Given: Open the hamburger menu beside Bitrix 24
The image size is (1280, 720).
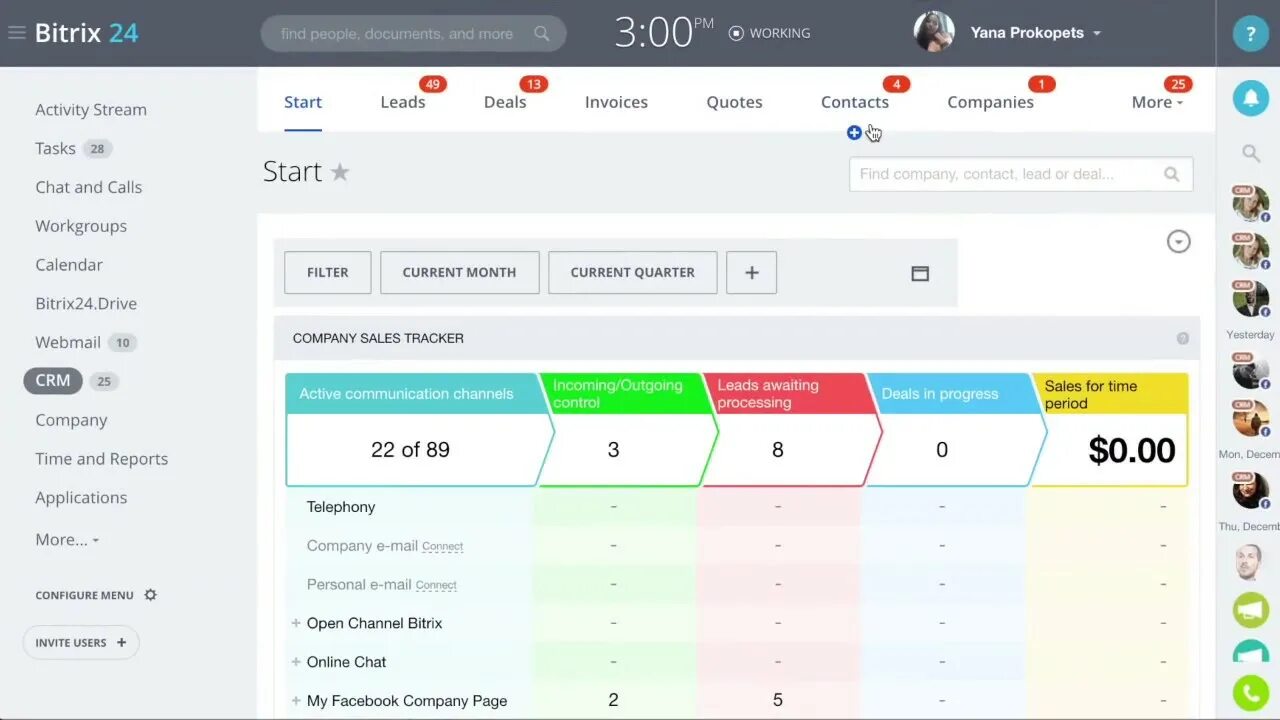Looking at the screenshot, I should coord(16,33).
